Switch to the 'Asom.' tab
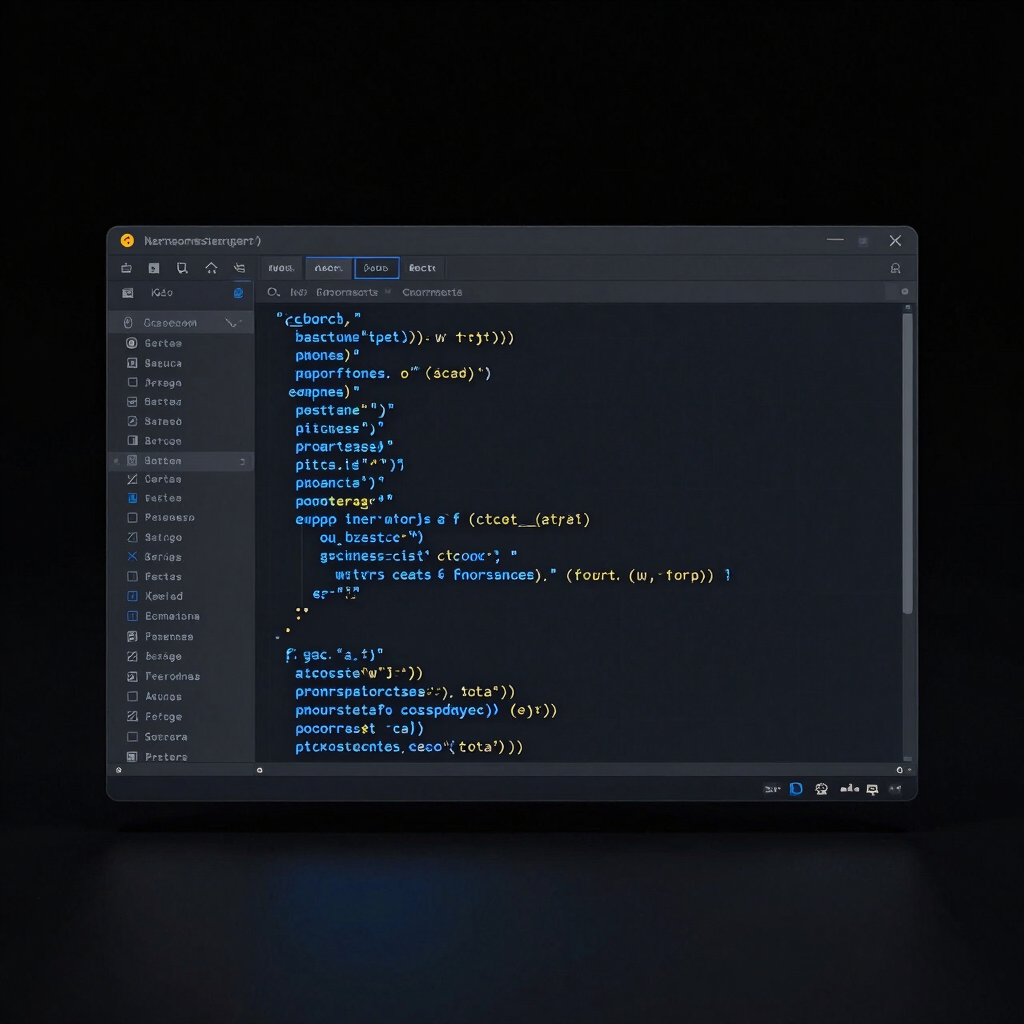Viewport: 1024px width, 1024px height. pos(328,268)
